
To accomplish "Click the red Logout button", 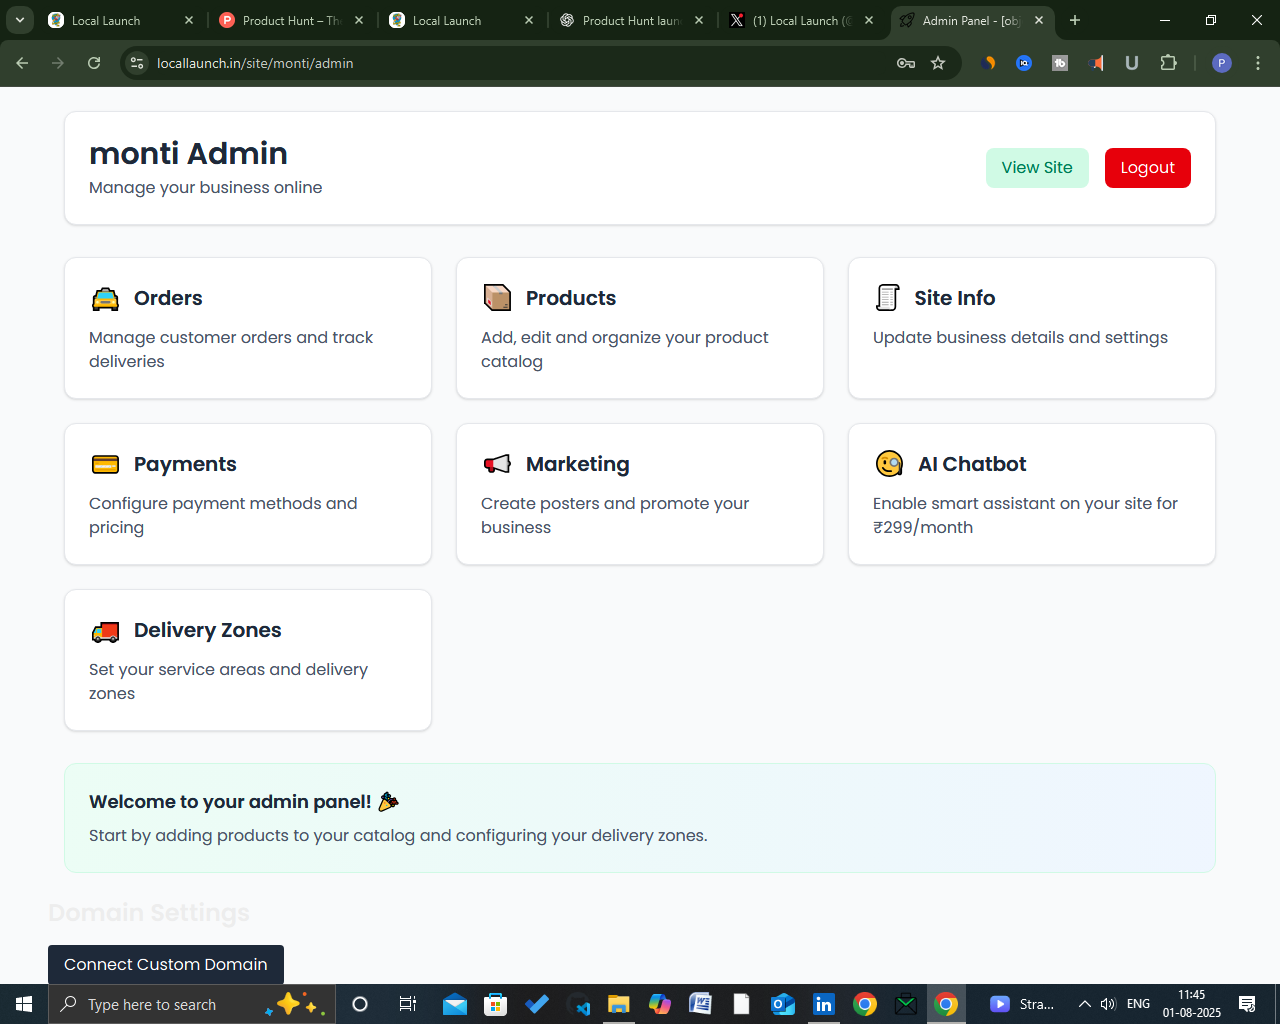I will click(1148, 168).
